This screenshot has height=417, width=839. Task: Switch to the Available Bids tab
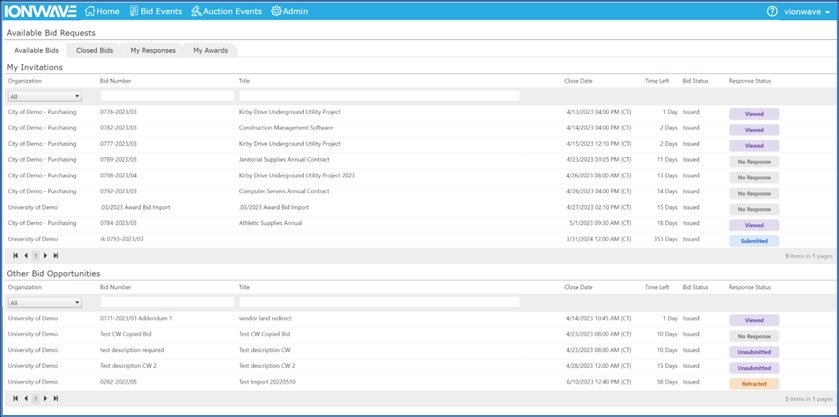[36, 50]
